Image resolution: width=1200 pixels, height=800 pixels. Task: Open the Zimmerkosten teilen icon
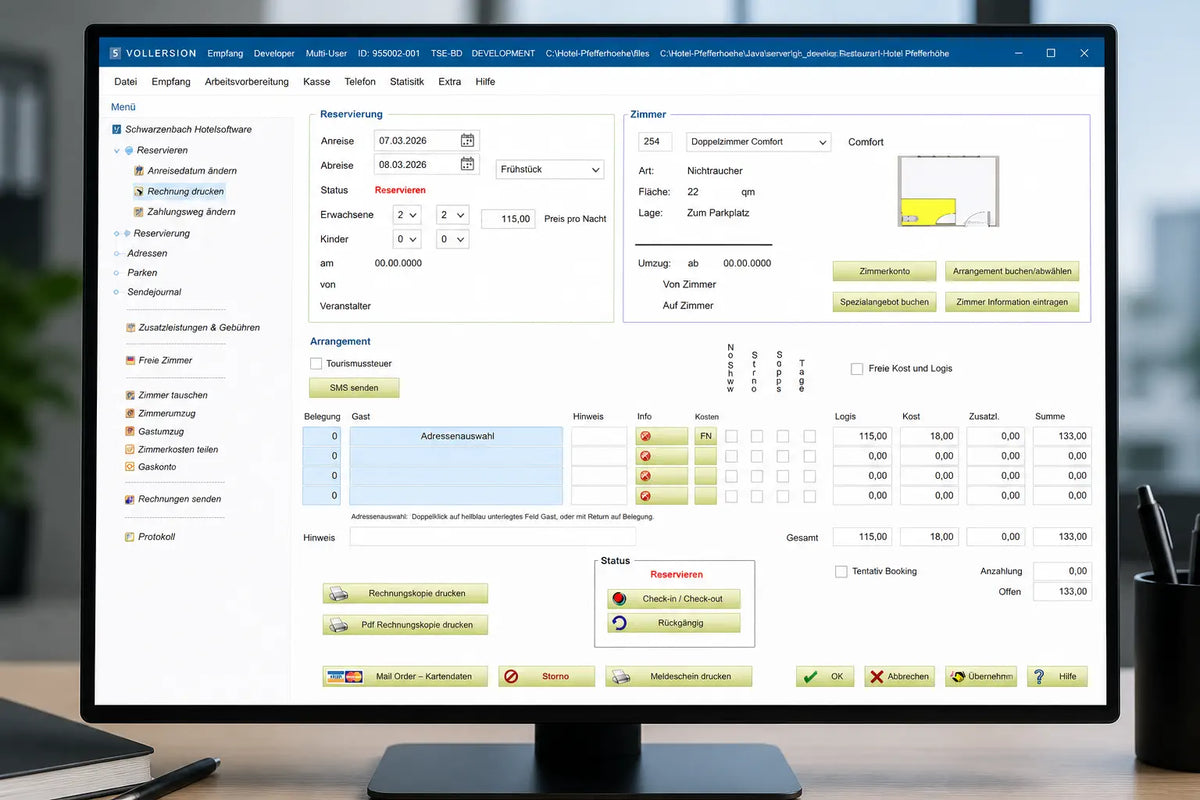130,449
